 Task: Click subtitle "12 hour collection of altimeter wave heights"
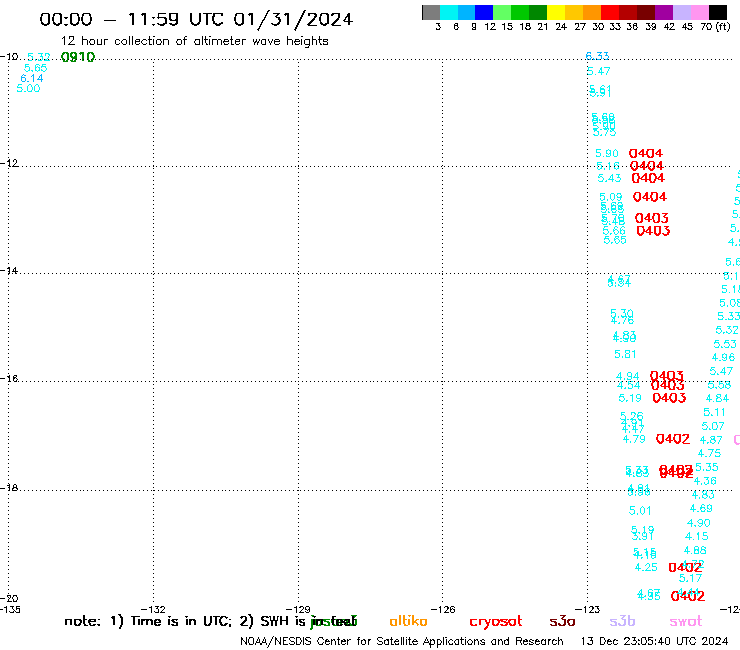point(194,41)
